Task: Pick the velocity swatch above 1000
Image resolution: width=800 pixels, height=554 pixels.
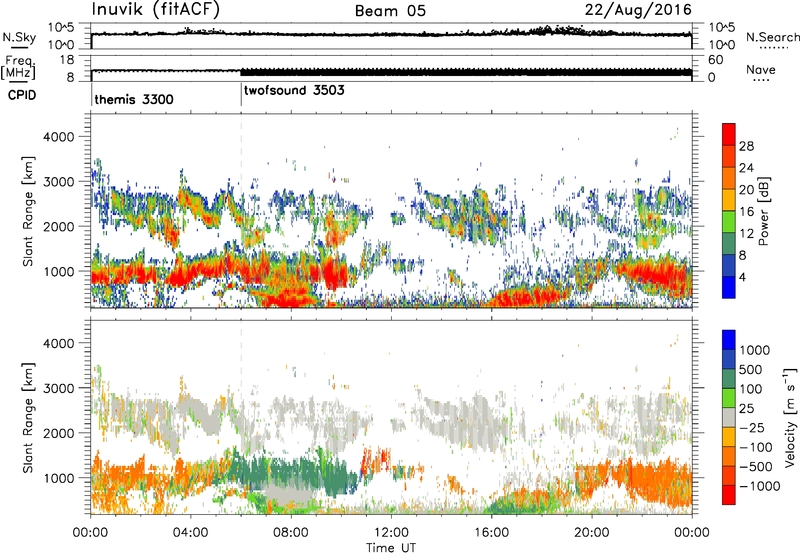Action: 729,340
